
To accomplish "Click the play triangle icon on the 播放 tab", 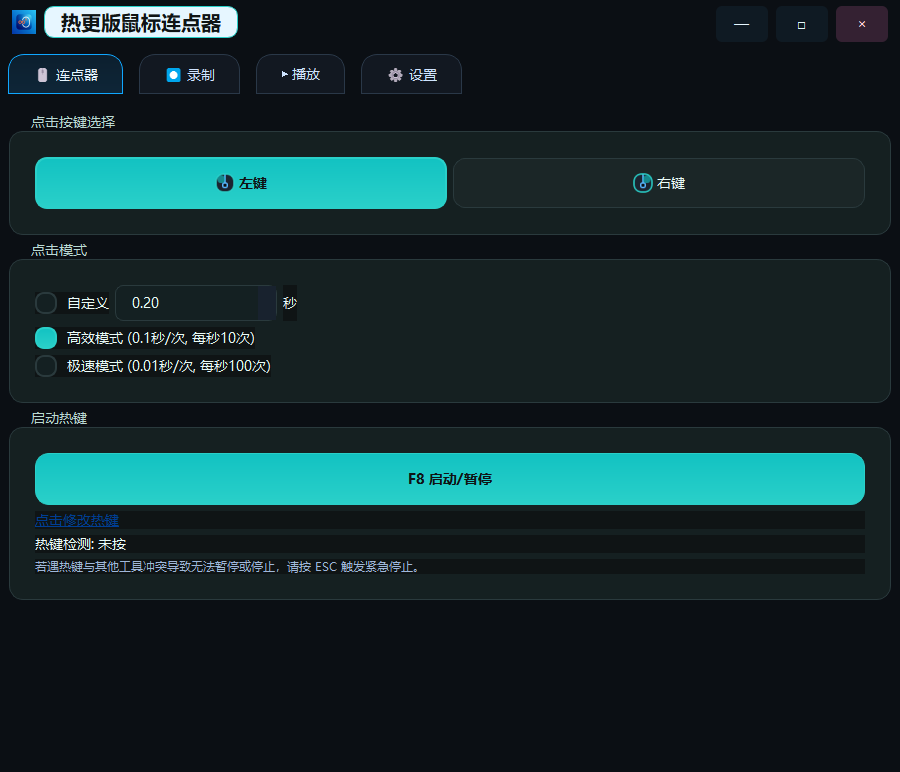I will click(284, 74).
